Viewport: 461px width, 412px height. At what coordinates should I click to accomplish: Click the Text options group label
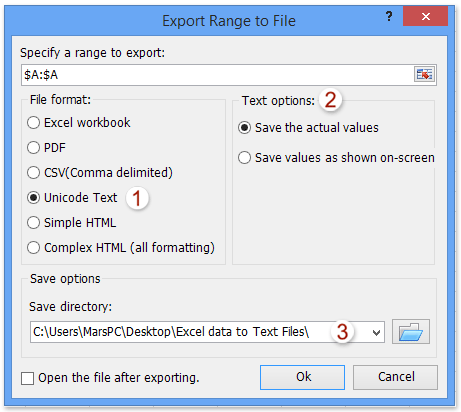tap(278, 101)
